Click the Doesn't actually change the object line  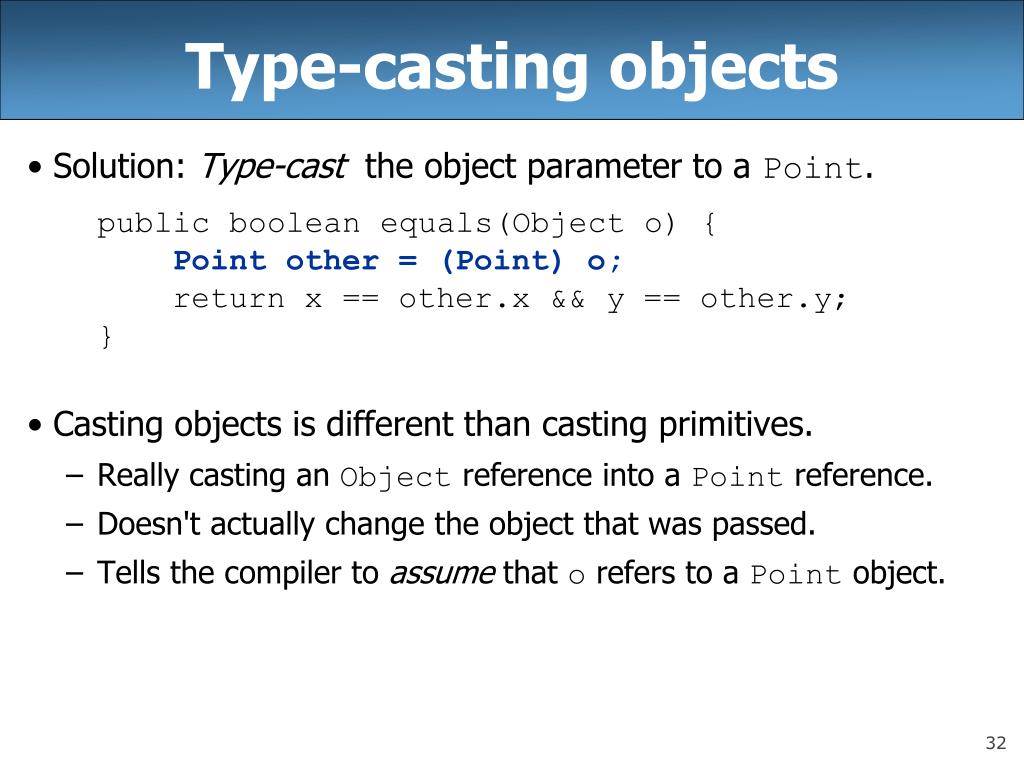(456, 524)
